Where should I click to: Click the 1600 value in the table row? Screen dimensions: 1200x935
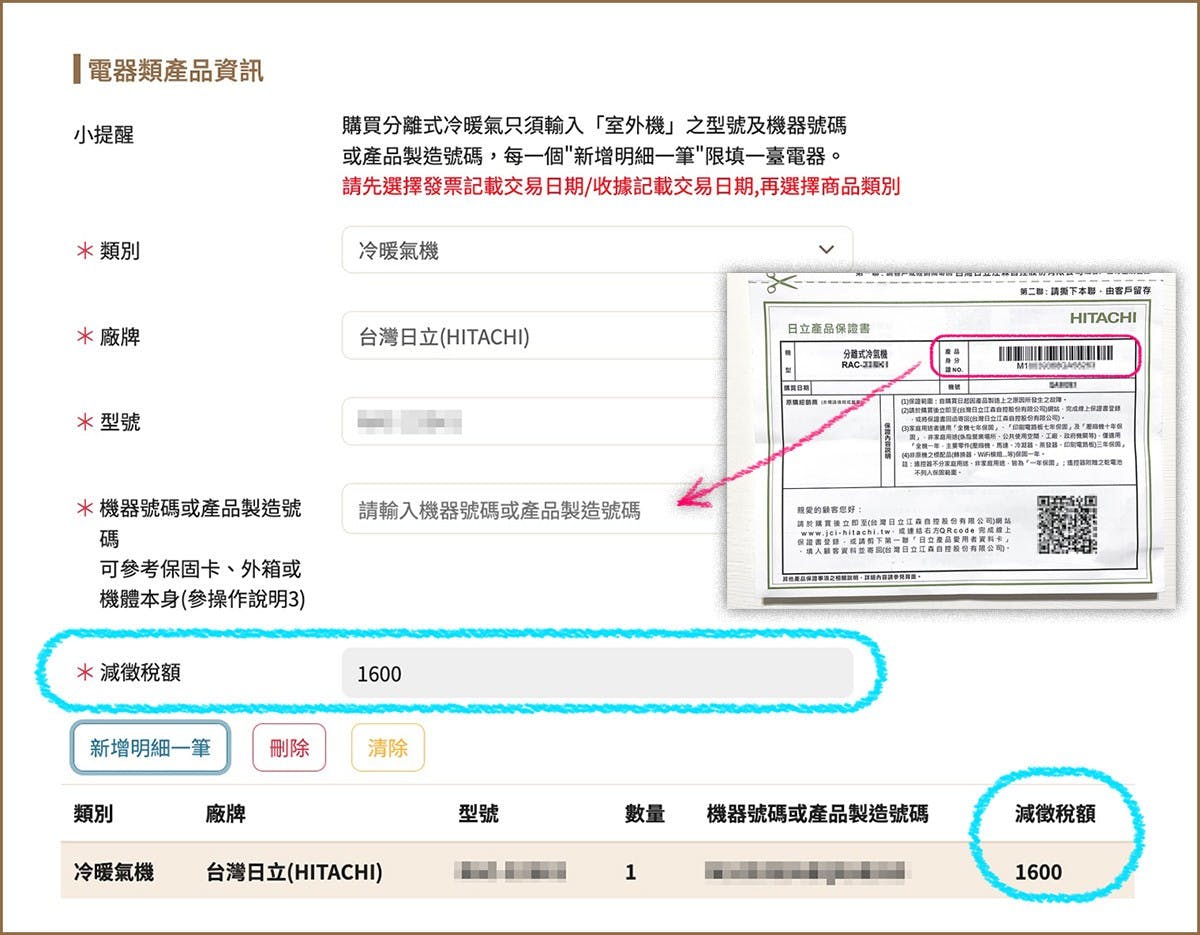click(1038, 872)
